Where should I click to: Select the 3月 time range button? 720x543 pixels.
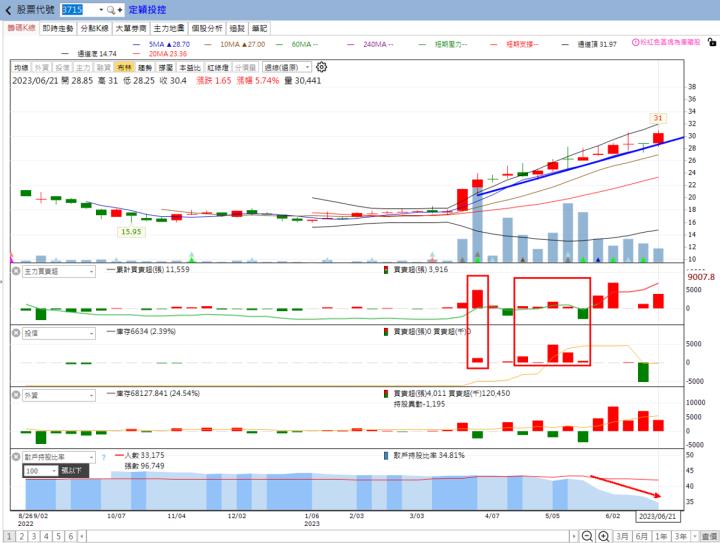pyautogui.click(x=622, y=536)
